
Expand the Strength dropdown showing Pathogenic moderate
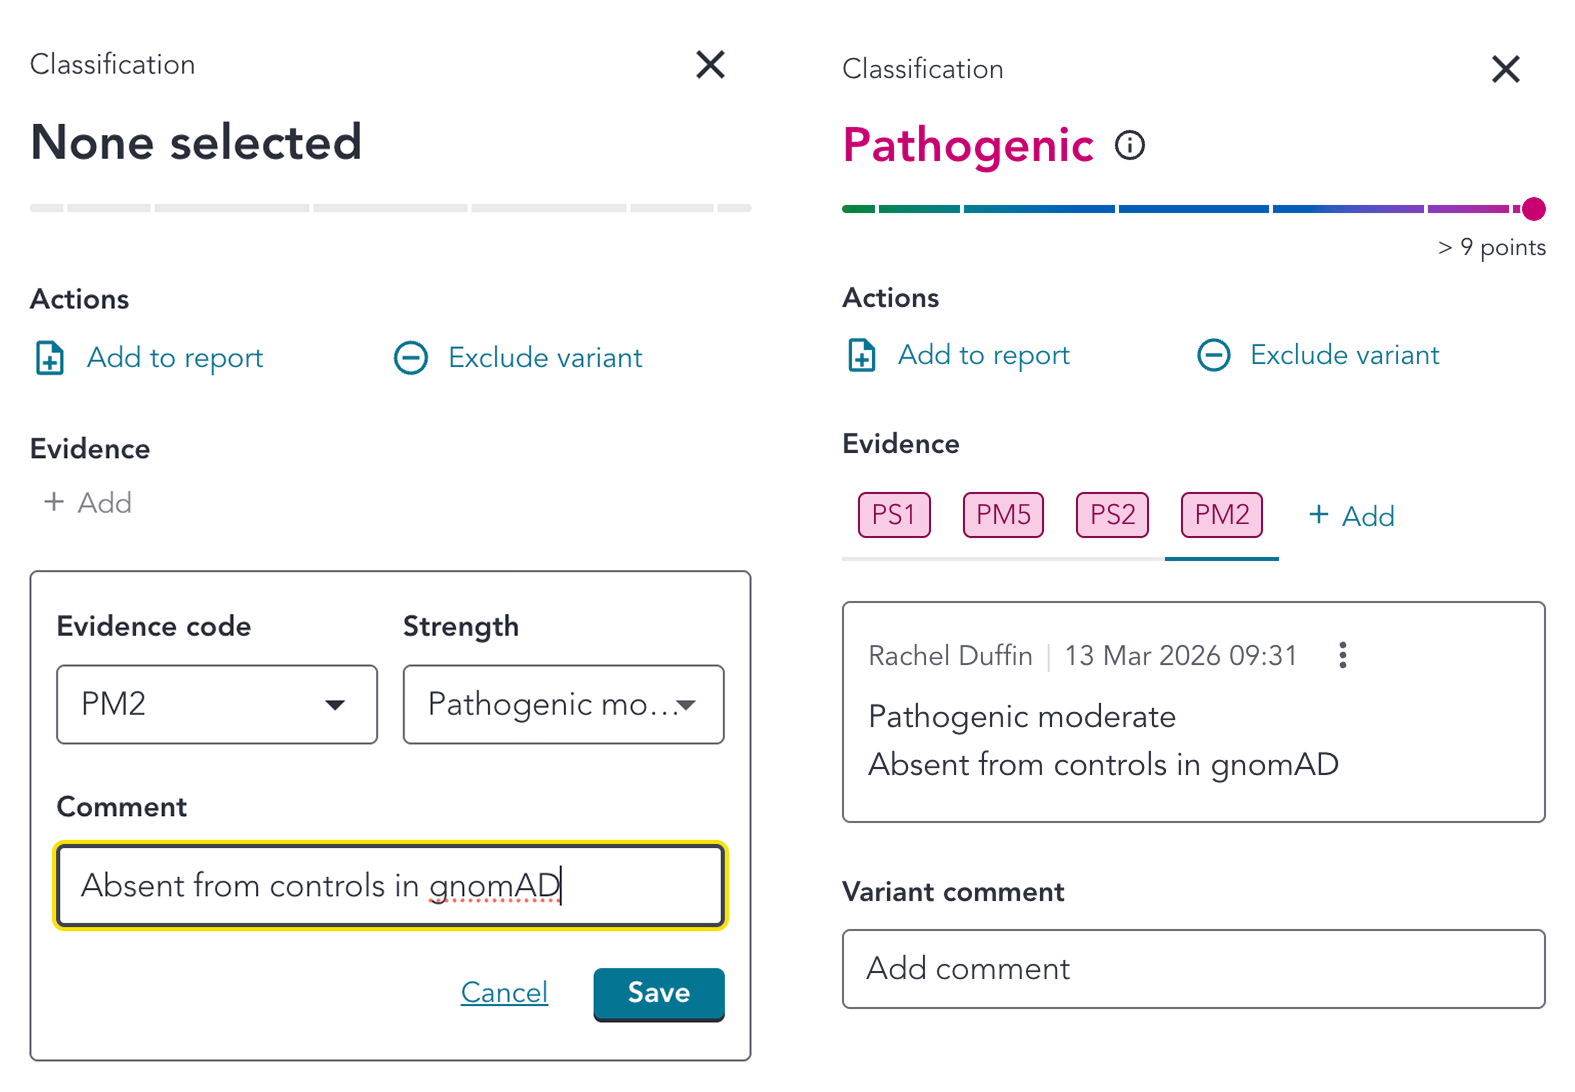tap(563, 704)
